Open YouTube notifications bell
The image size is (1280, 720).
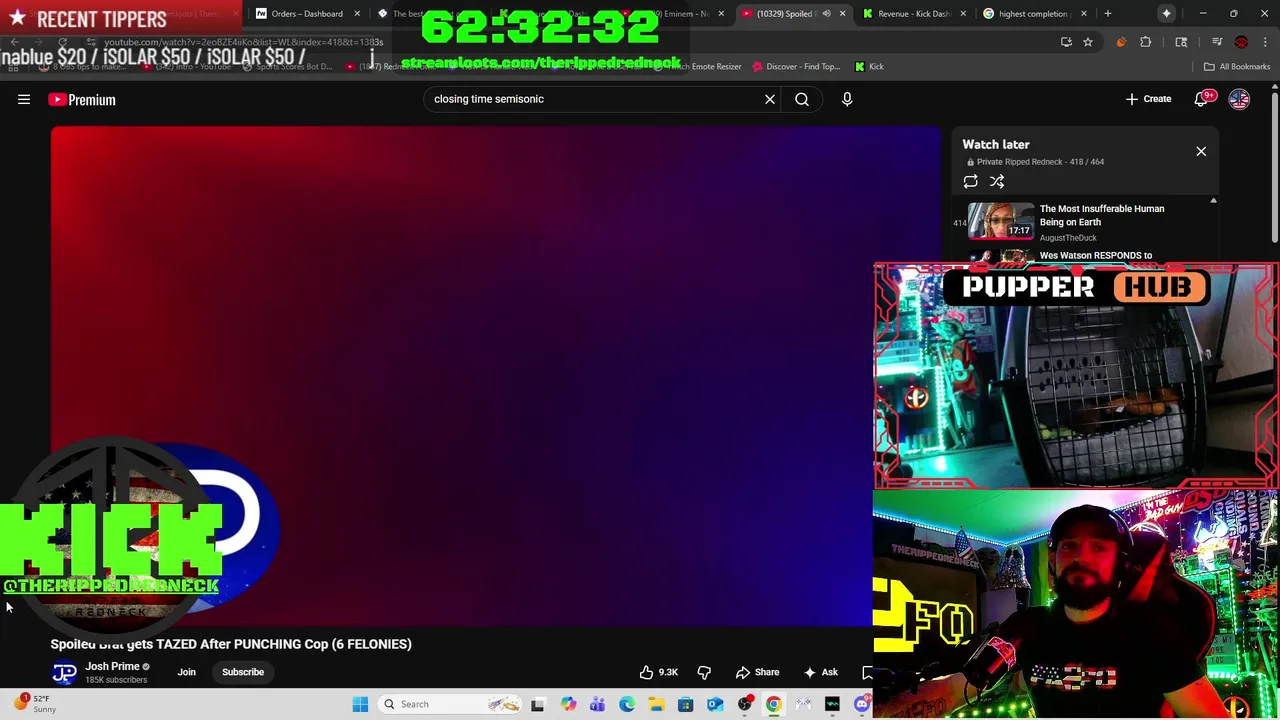[x=1202, y=99]
